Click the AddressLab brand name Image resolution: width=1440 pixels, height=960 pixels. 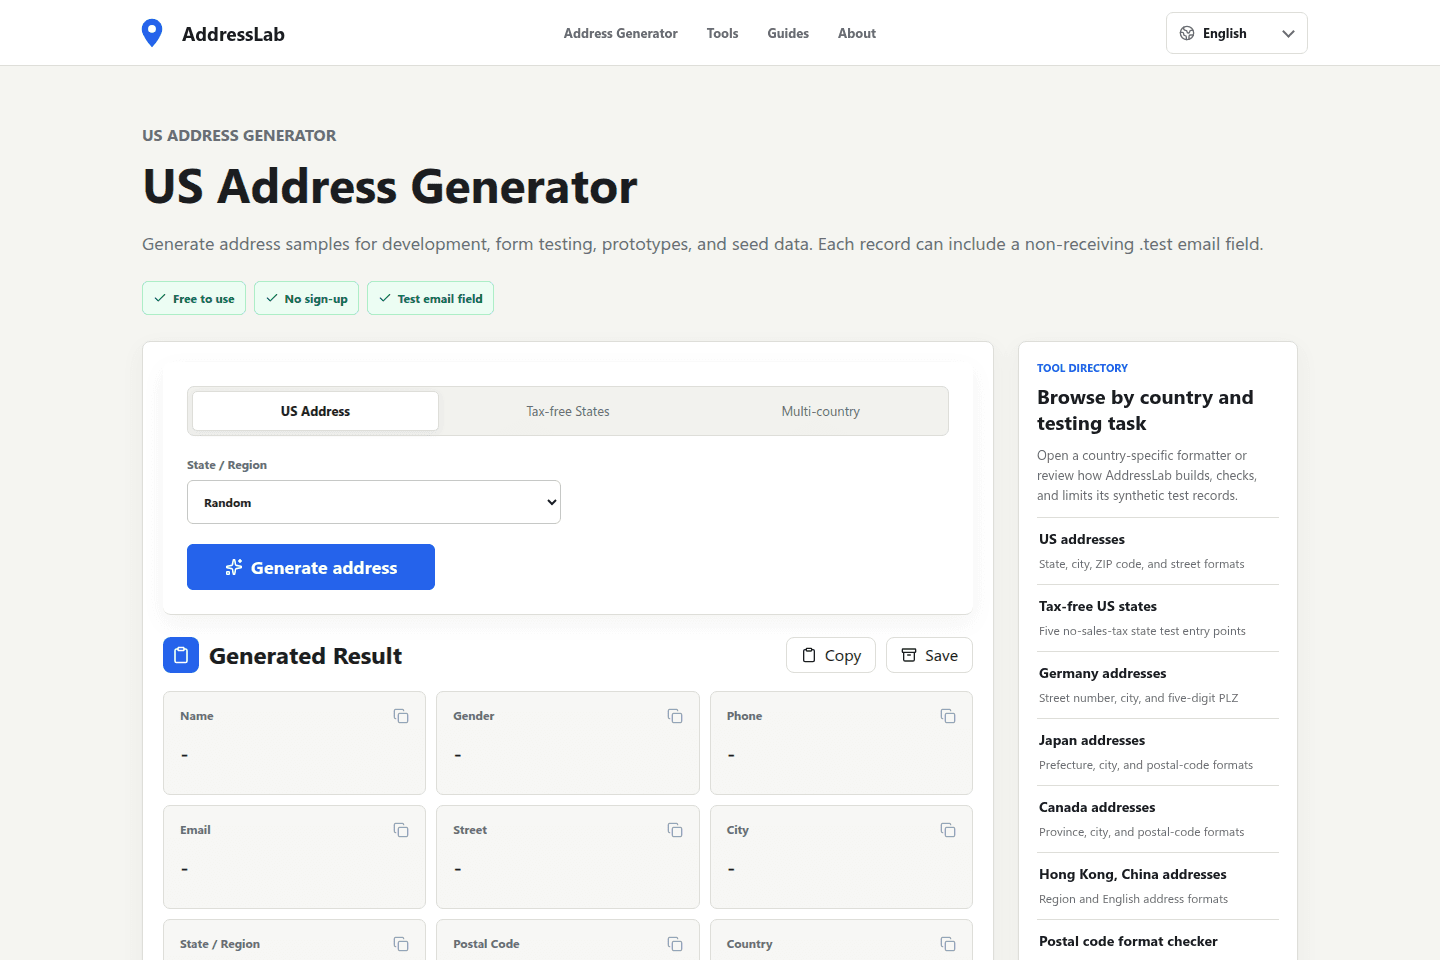[x=233, y=34]
